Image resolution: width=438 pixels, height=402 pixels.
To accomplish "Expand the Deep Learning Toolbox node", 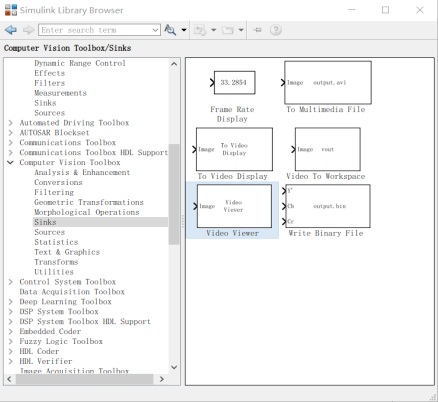I will [11, 302].
